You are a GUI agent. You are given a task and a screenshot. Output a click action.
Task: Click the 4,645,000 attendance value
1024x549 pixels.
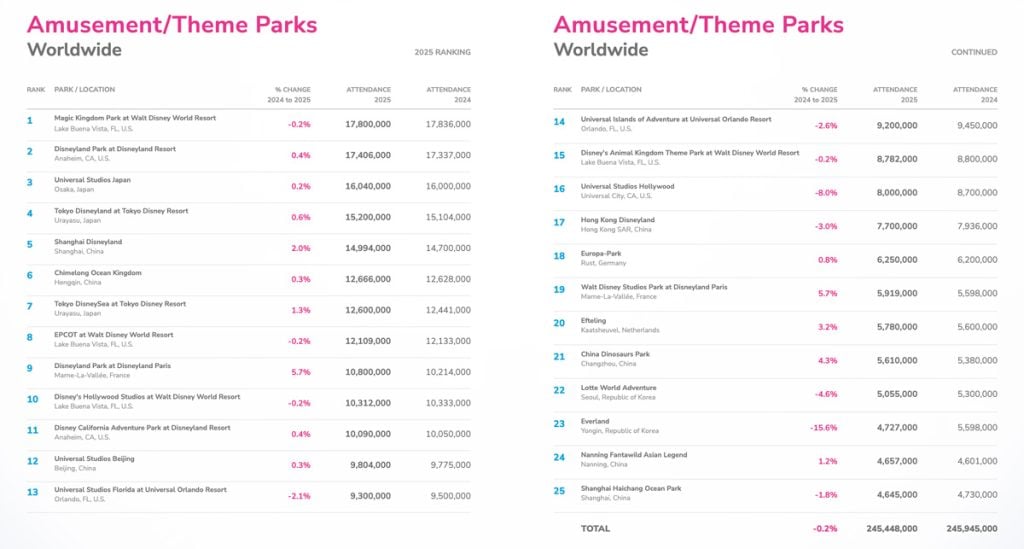[897, 495]
